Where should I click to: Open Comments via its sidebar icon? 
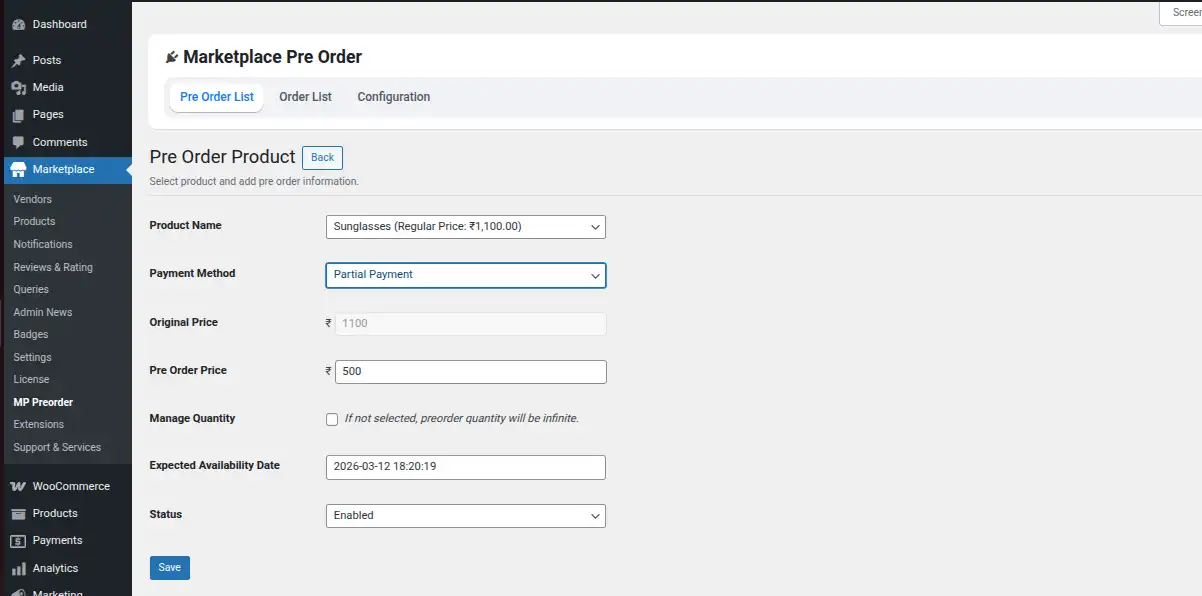tap(20, 141)
